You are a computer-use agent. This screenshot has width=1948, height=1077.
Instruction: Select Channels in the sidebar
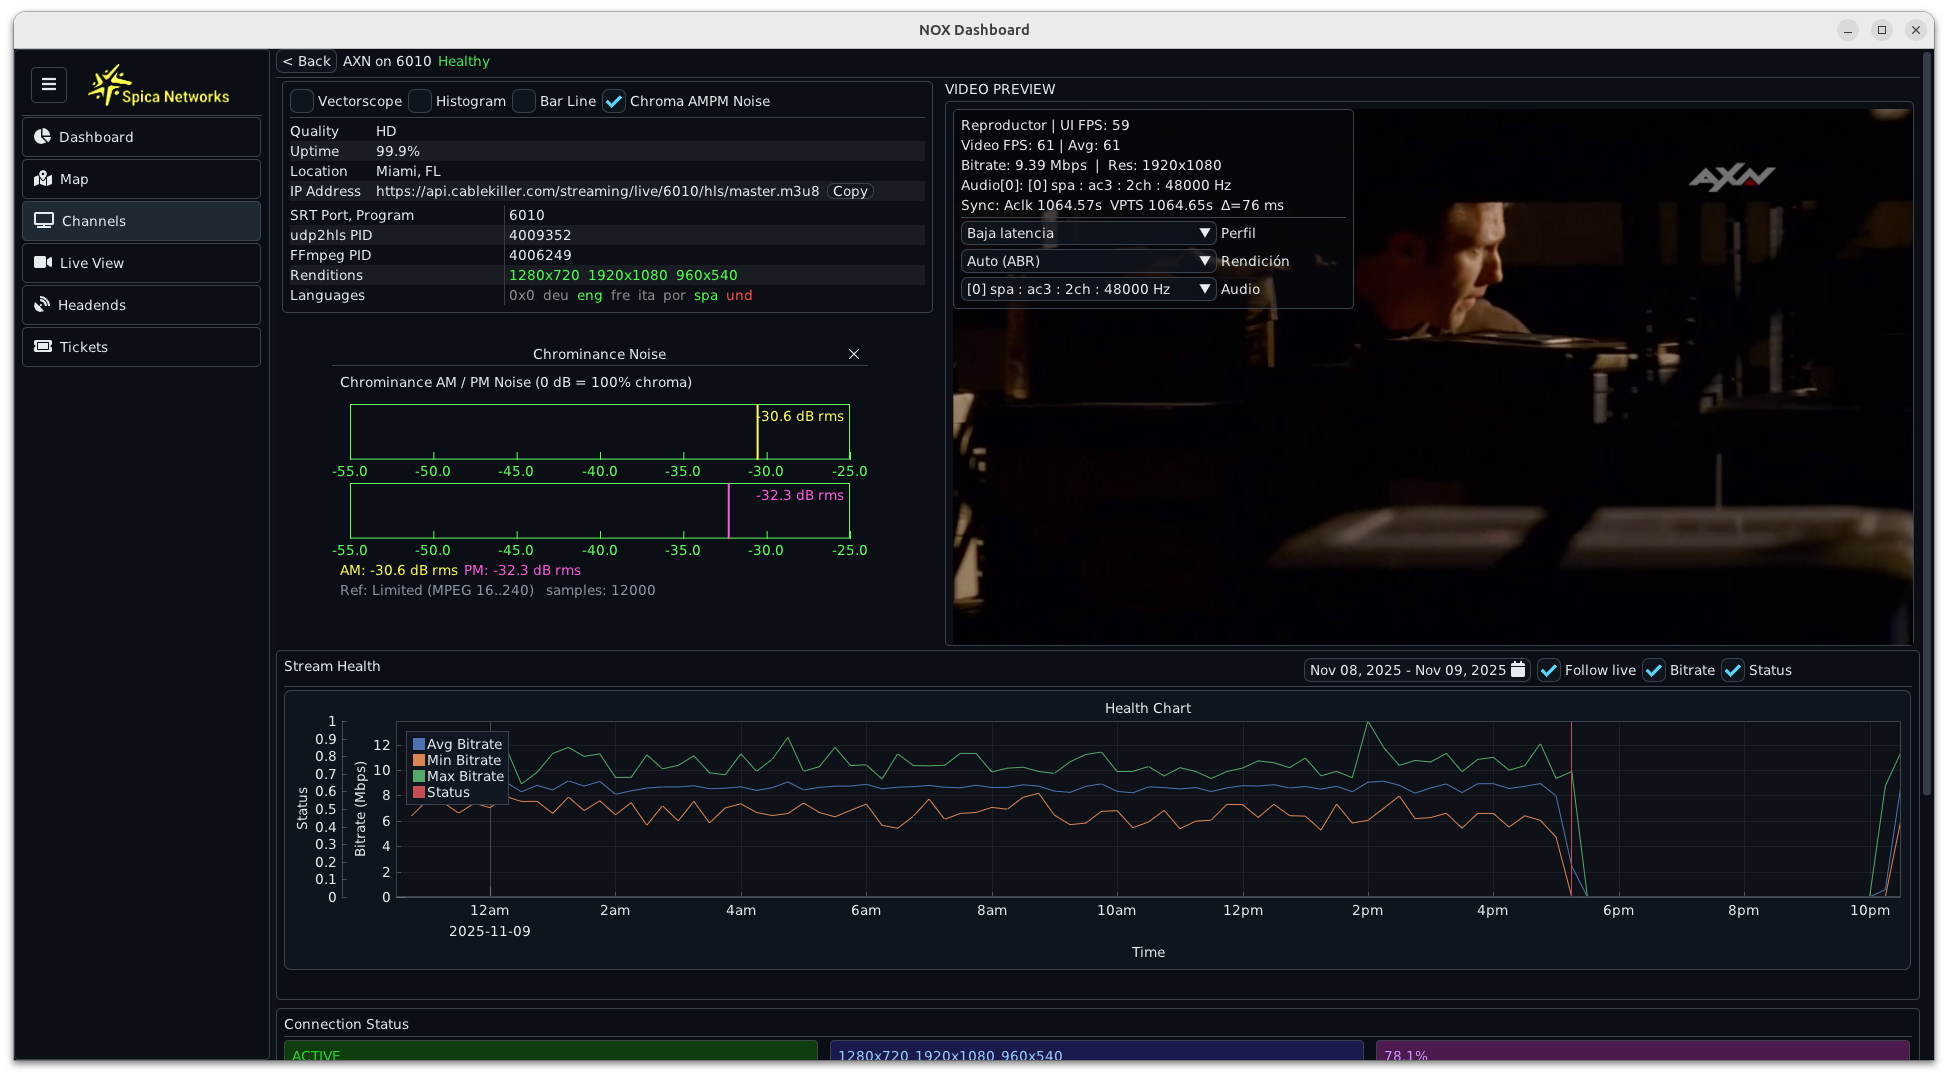coord(141,221)
